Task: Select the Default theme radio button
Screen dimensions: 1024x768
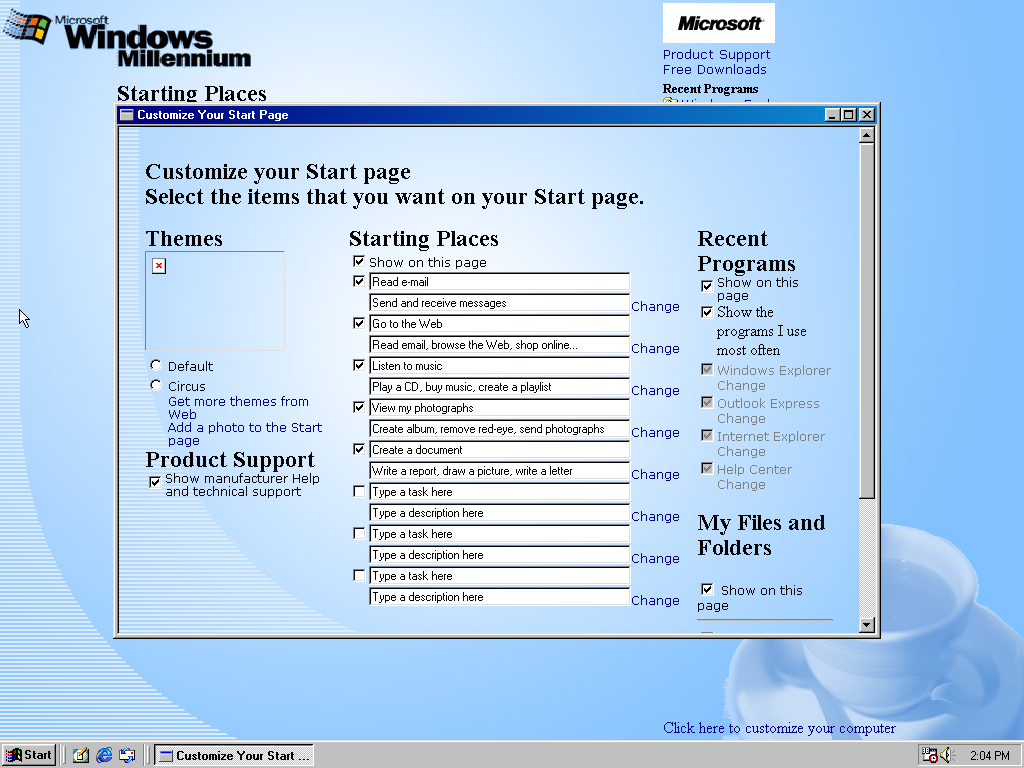Action: 155,365
